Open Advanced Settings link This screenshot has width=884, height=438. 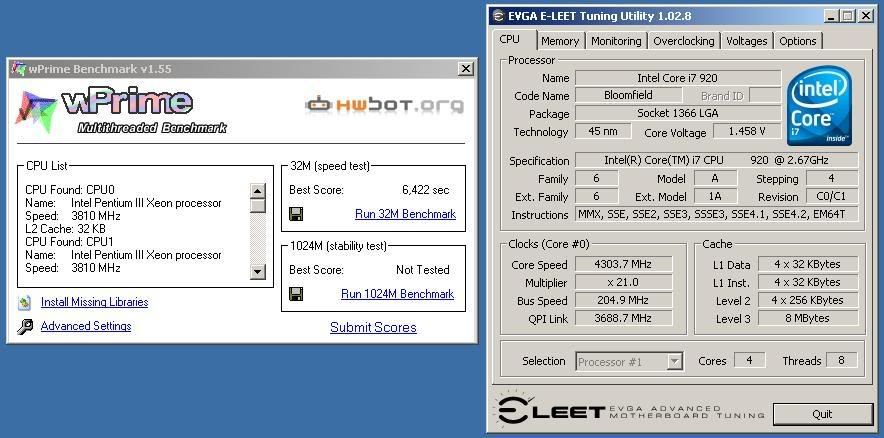86,326
